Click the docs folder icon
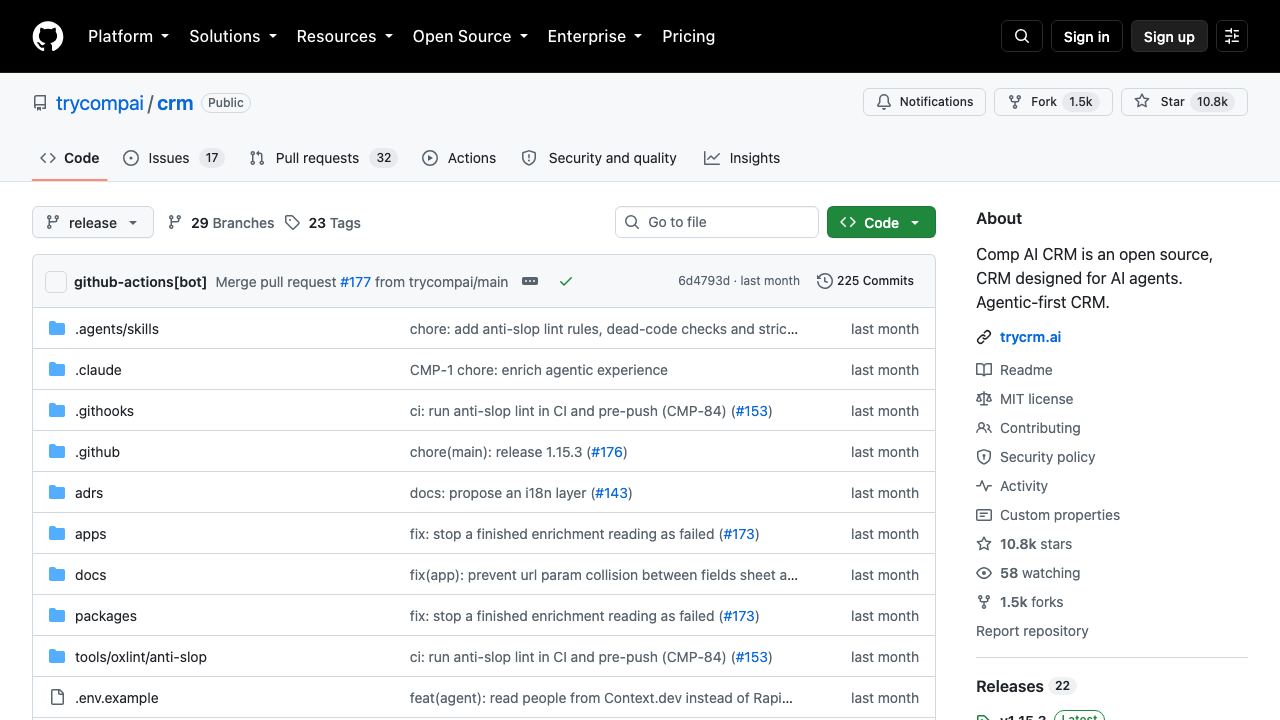 pos(57,575)
